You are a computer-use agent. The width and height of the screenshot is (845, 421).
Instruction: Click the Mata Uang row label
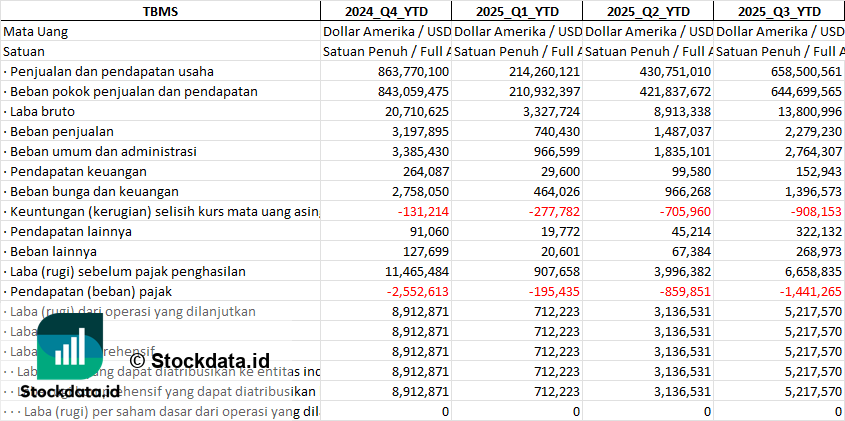coord(36,32)
